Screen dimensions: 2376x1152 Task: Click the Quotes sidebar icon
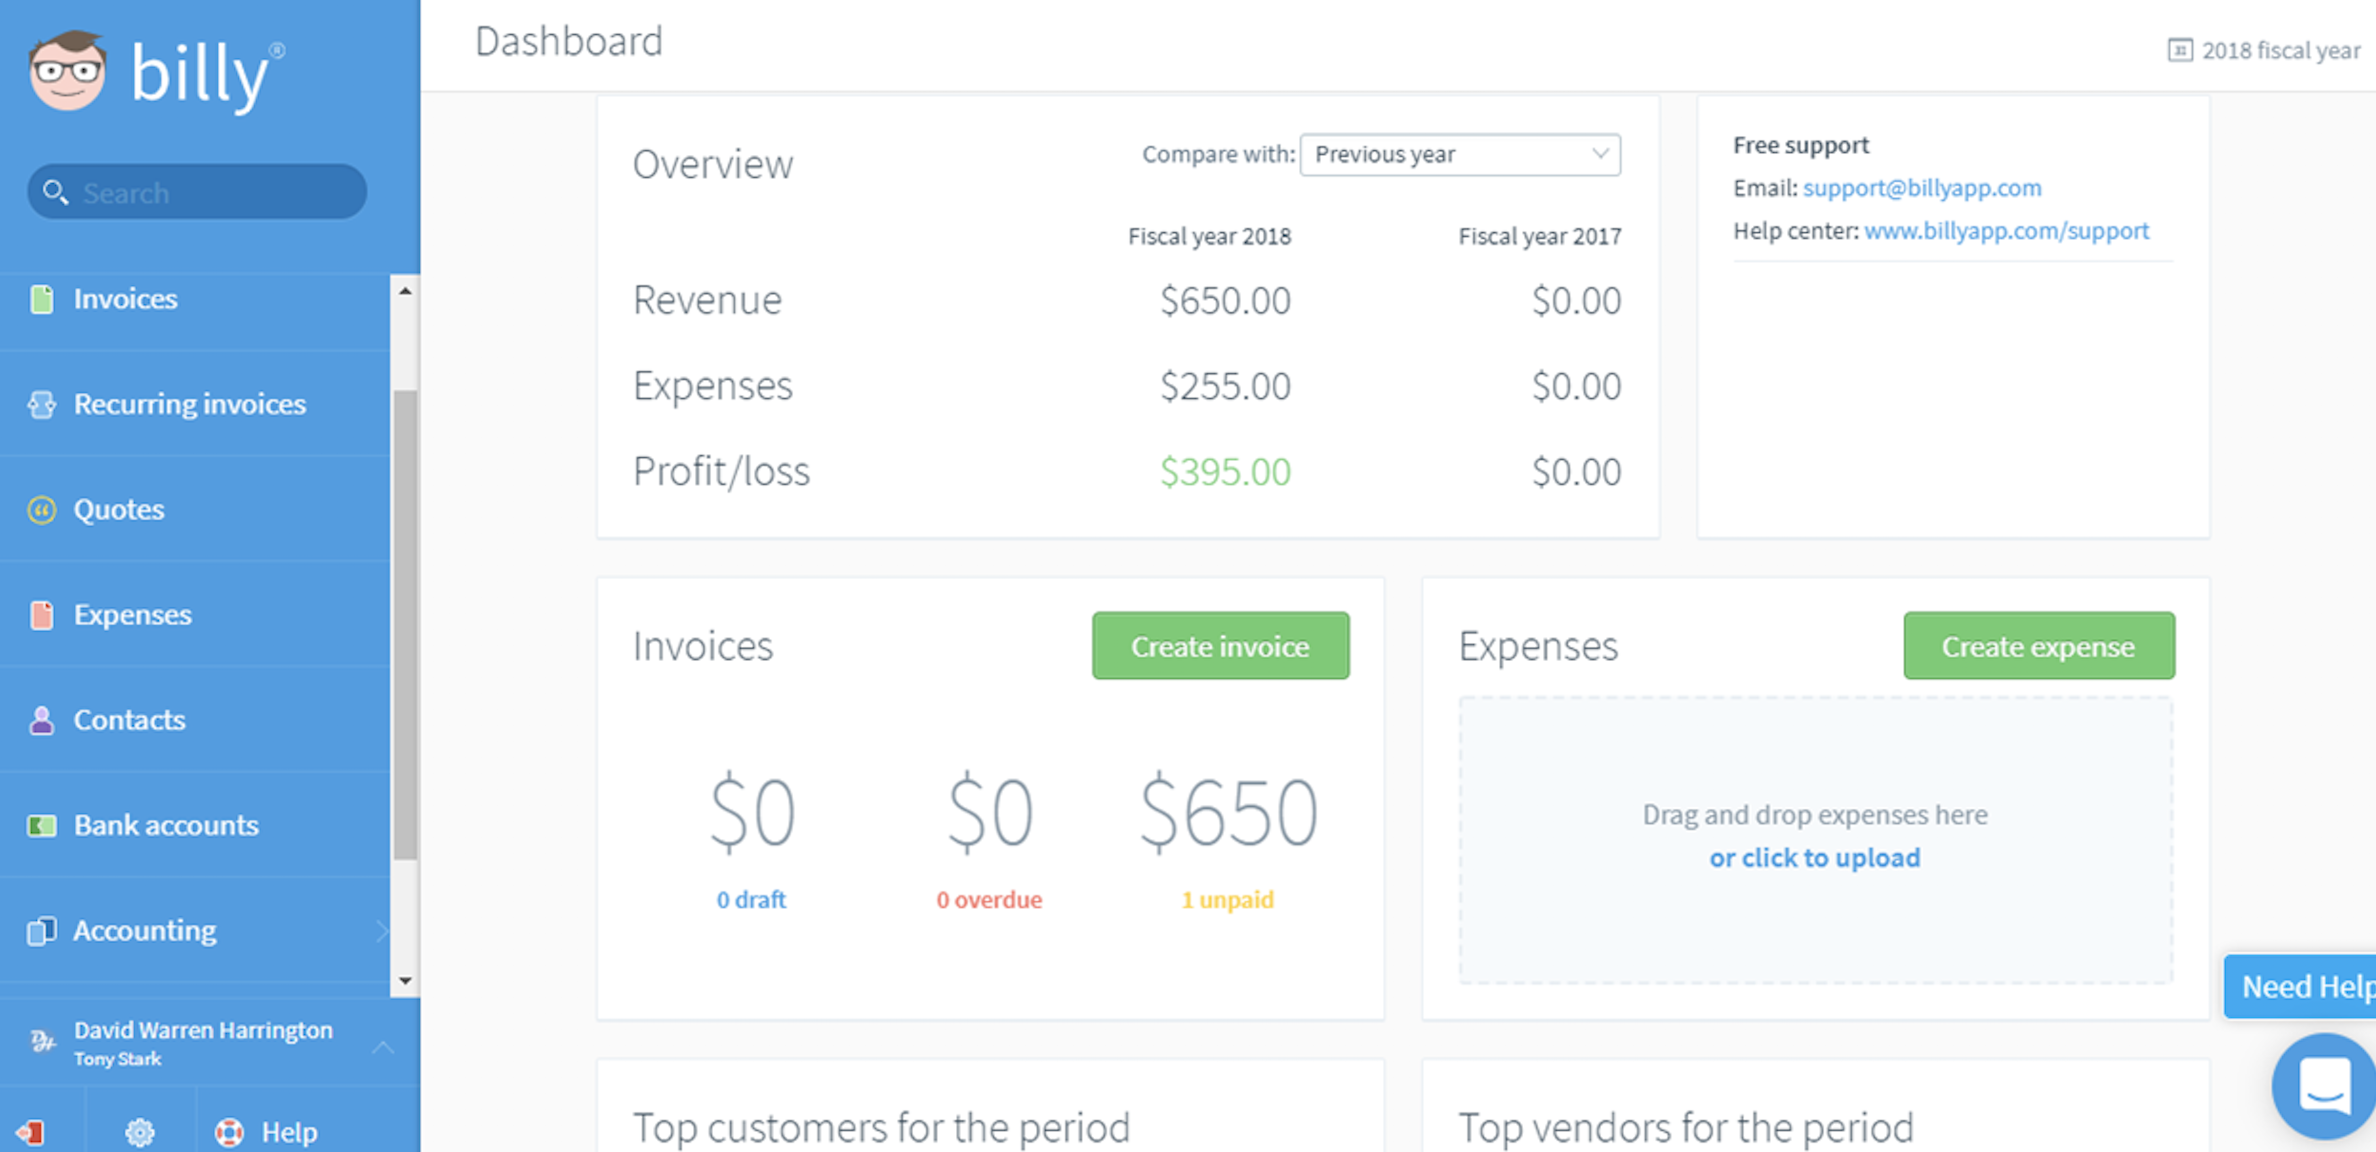pyautogui.click(x=42, y=510)
